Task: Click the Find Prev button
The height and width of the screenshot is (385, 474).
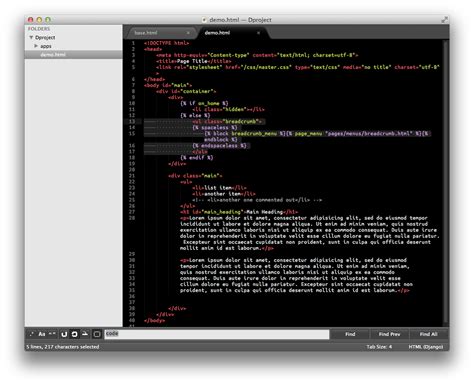Action: pyautogui.click(x=389, y=334)
